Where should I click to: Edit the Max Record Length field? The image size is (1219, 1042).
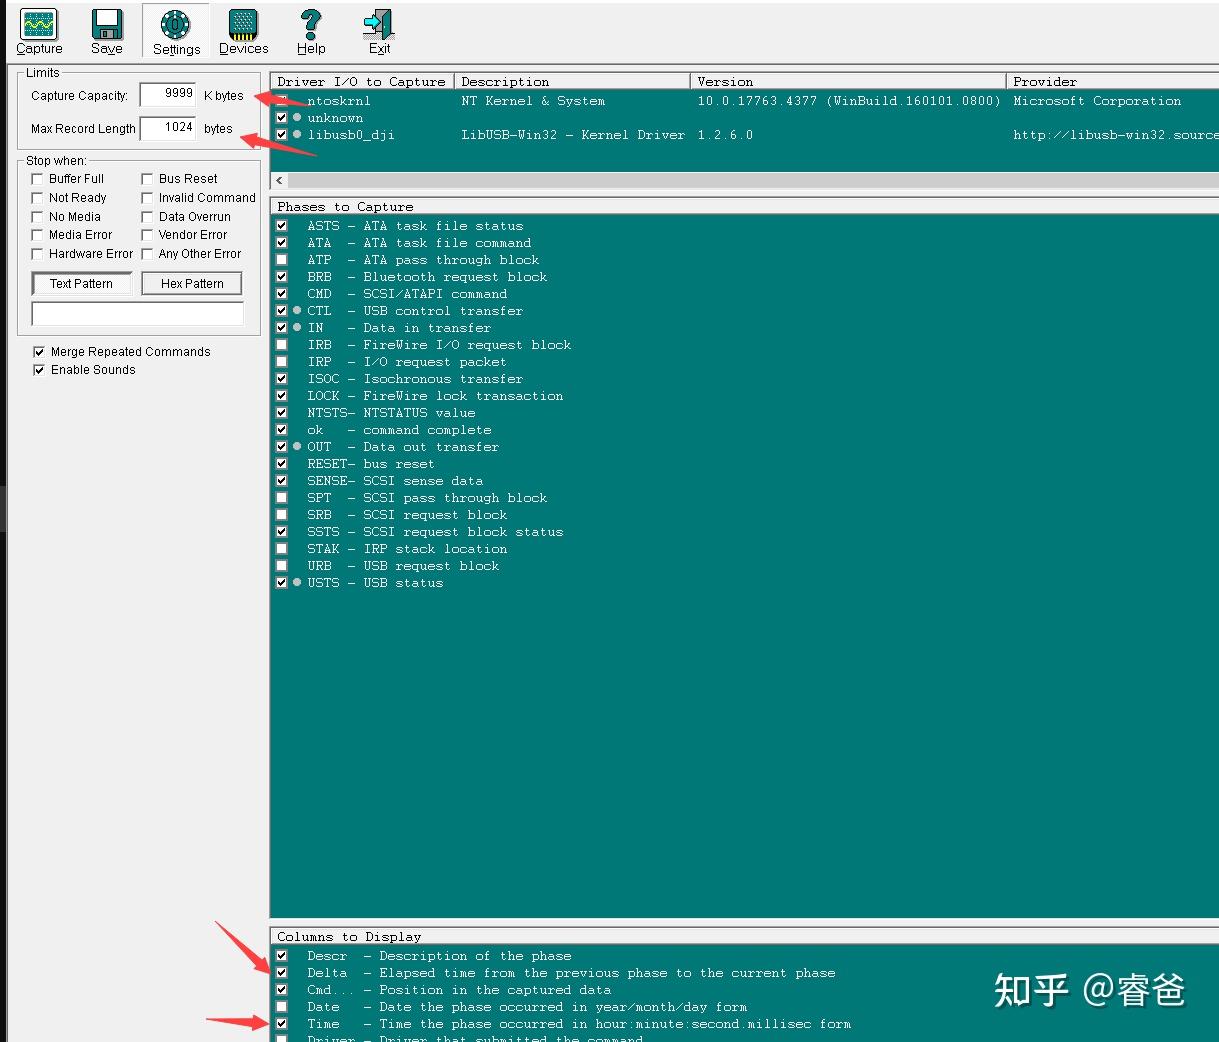(x=168, y=128)
